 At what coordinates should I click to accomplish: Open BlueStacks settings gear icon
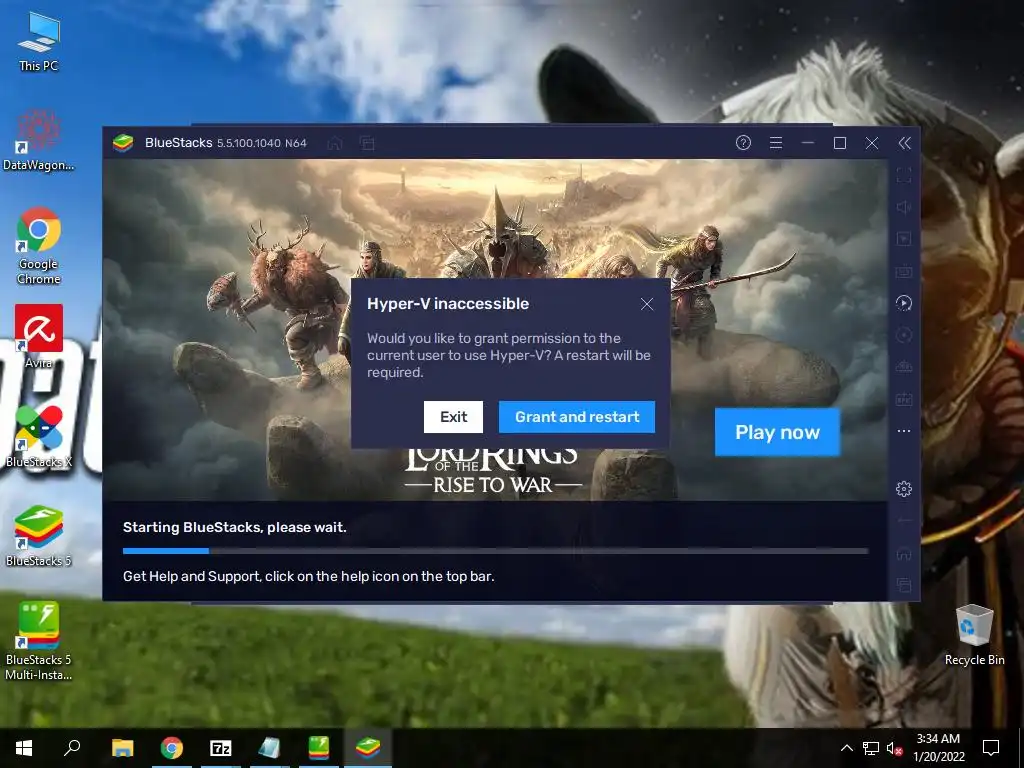coord(904,488)
